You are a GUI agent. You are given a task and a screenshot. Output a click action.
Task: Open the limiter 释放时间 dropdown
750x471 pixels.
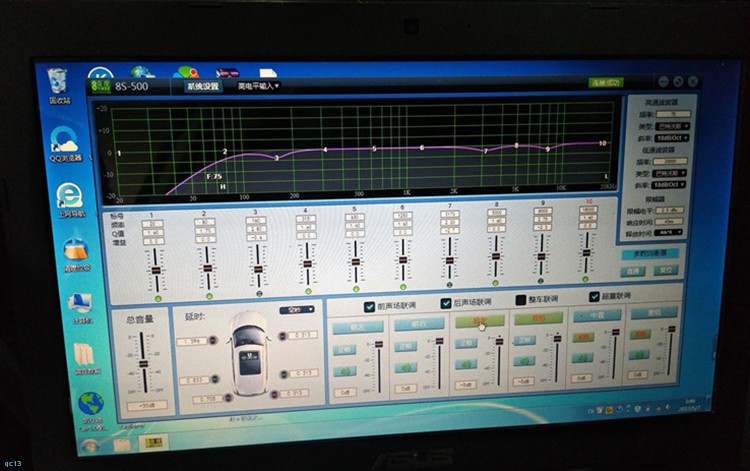click(x=668, y=232)
